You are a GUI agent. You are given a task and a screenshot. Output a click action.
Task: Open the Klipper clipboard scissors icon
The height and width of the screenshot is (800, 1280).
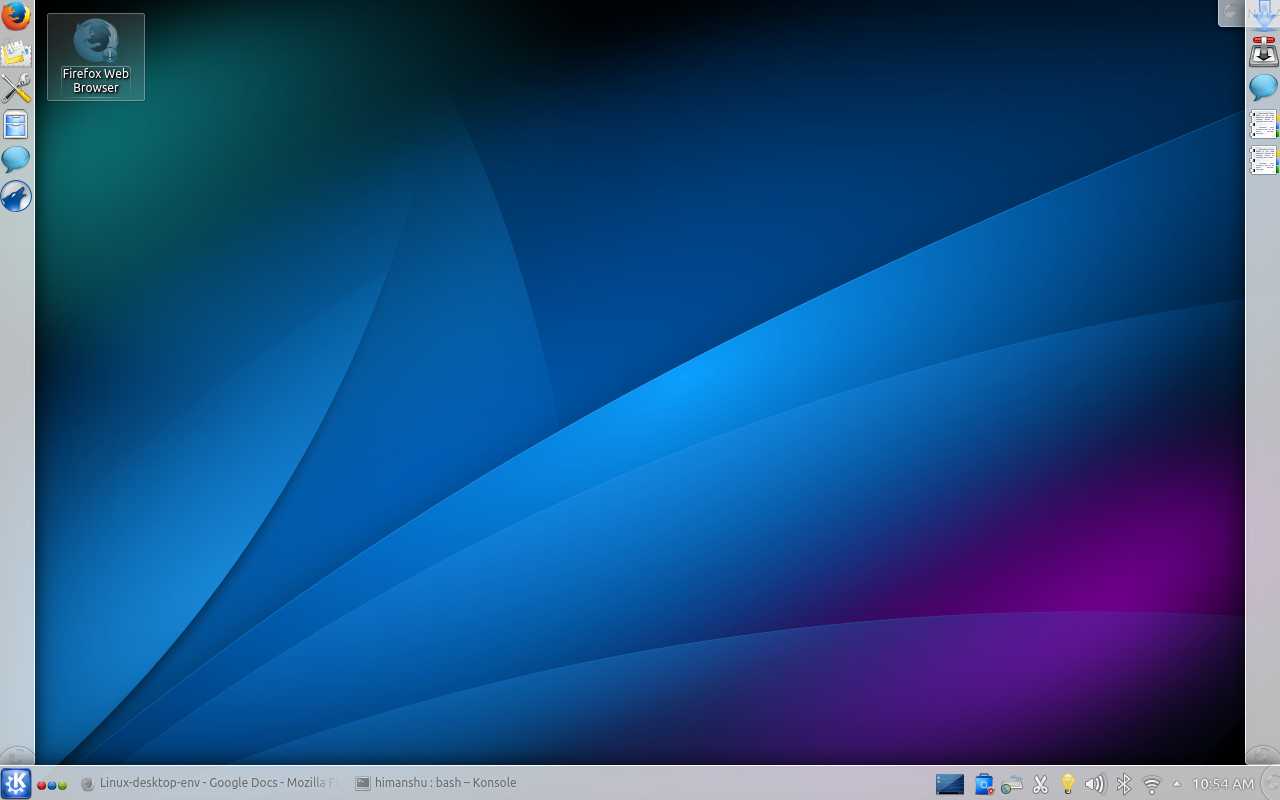tap(1040, 784)
